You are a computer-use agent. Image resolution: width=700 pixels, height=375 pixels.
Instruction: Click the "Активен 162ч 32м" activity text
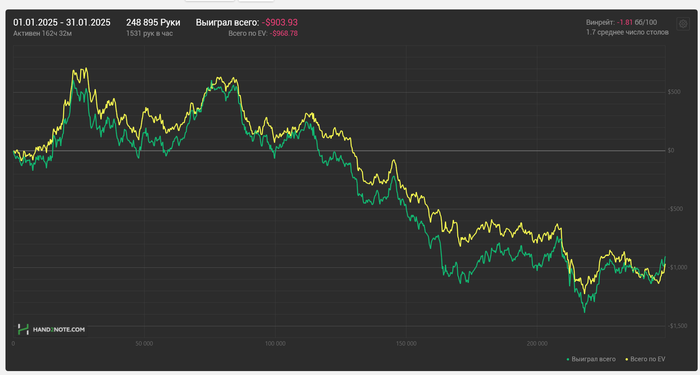click(42, 33)
